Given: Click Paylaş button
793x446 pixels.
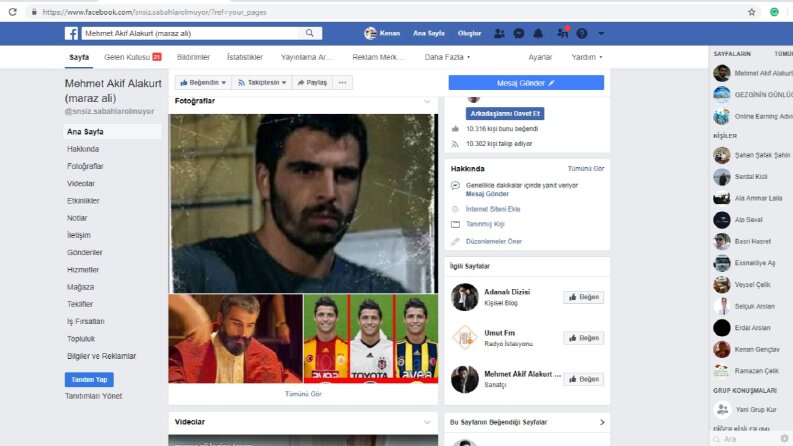Looking at the screenshot, I should point(312,82).
